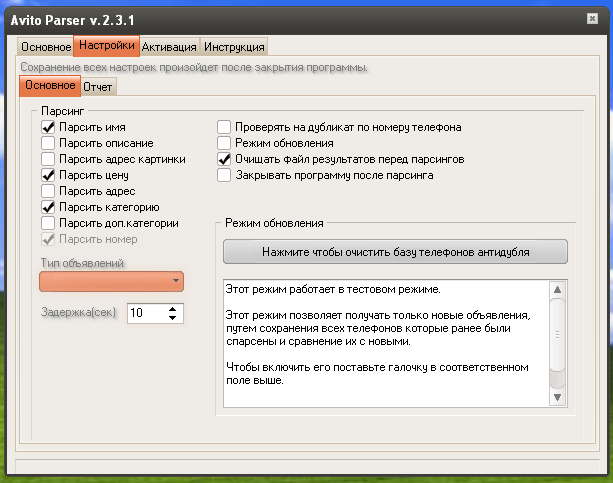Click scrollbar down arrow in description box
The image size is (613, 483).
558,398
